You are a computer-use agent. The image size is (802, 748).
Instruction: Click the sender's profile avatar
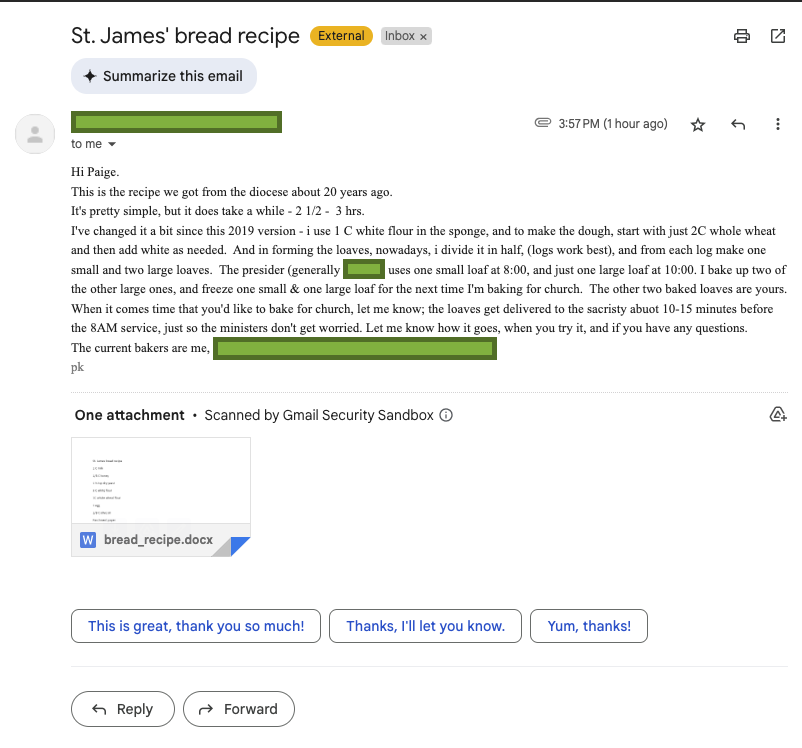point(35,134)
